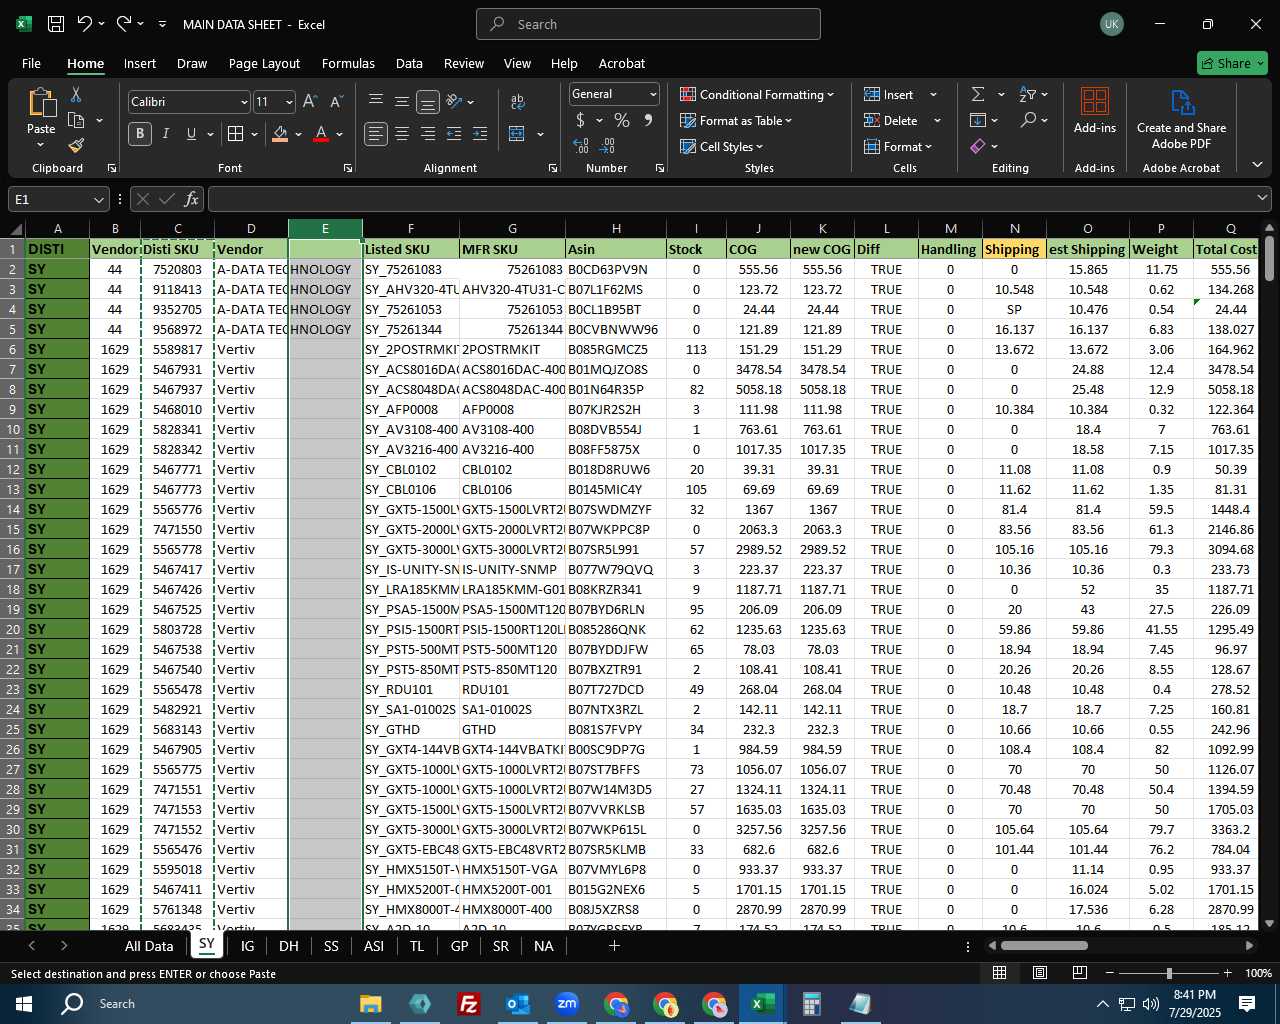Click the Share button
Viewport: 1280px width, 1024px height.
pyautogui.click(x=1232, y=63)
